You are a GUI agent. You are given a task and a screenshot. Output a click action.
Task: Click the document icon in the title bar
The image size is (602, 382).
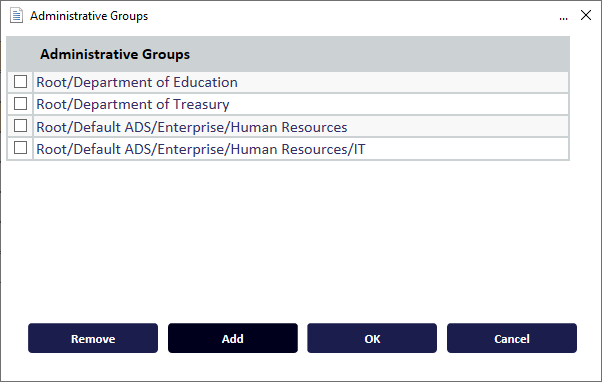click(x=16, y=16)
